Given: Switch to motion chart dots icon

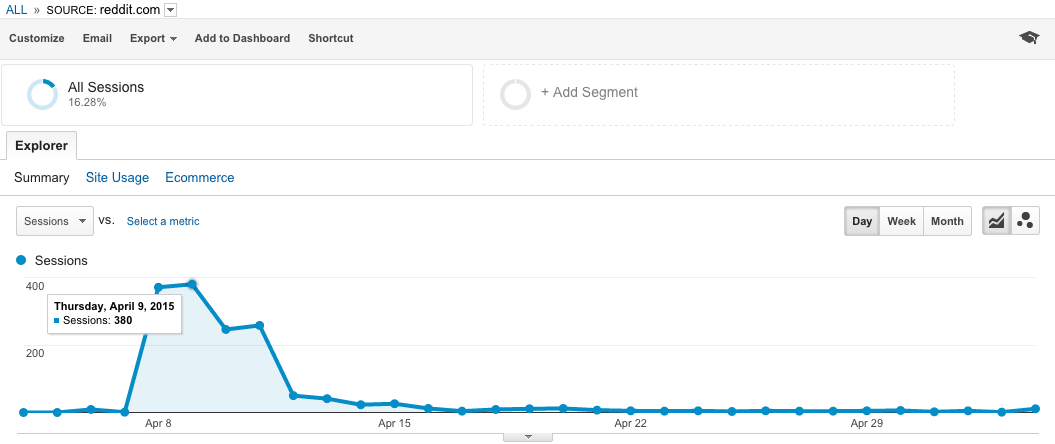Looking at the screenshot, I should (x=1025, y=221).
